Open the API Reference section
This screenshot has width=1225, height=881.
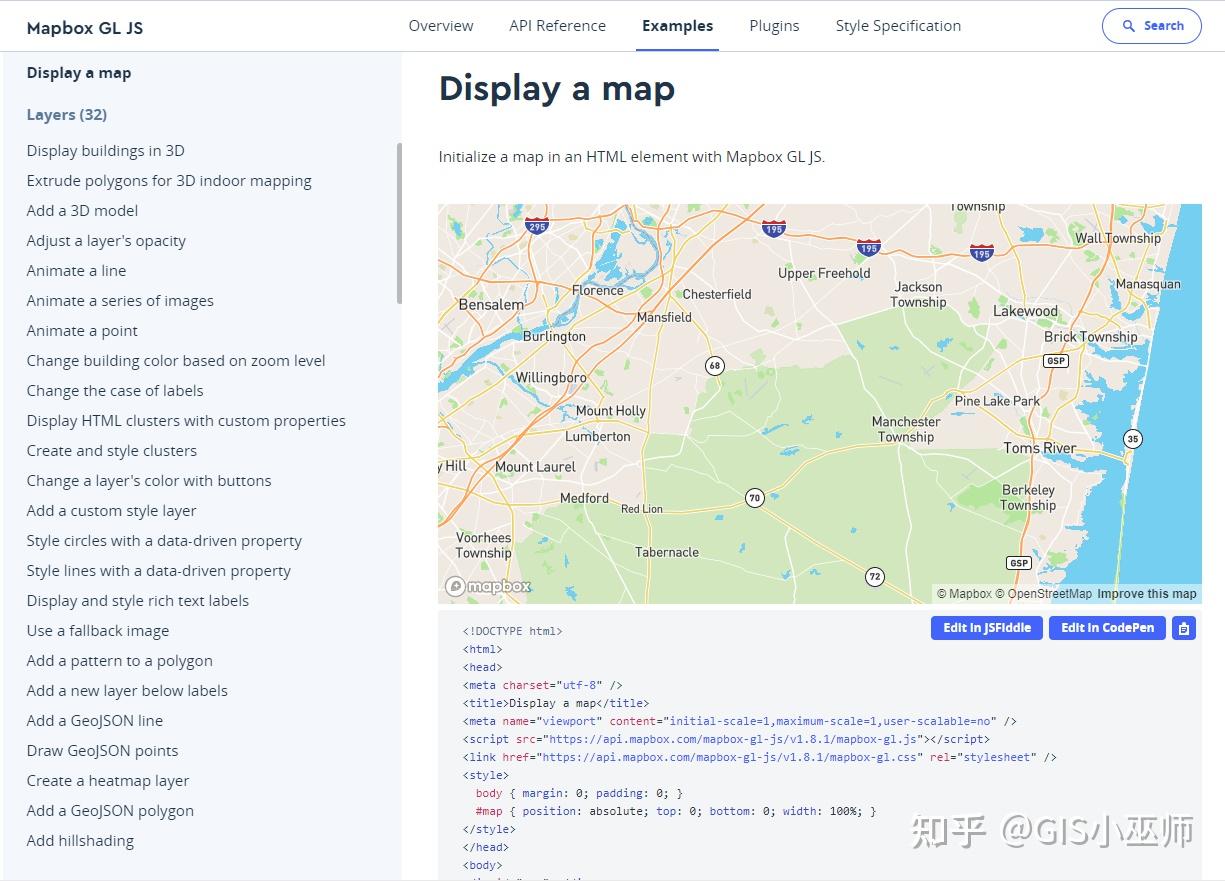point(557,26)
